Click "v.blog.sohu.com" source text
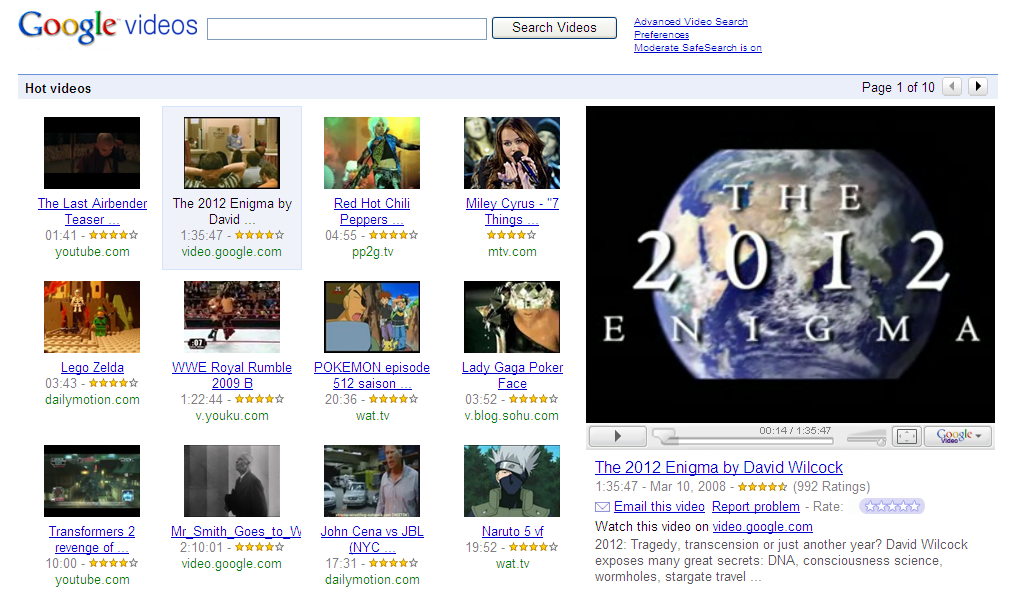Image resolution: width=1015 pixels, height=595 pixels. pos(511,416)
